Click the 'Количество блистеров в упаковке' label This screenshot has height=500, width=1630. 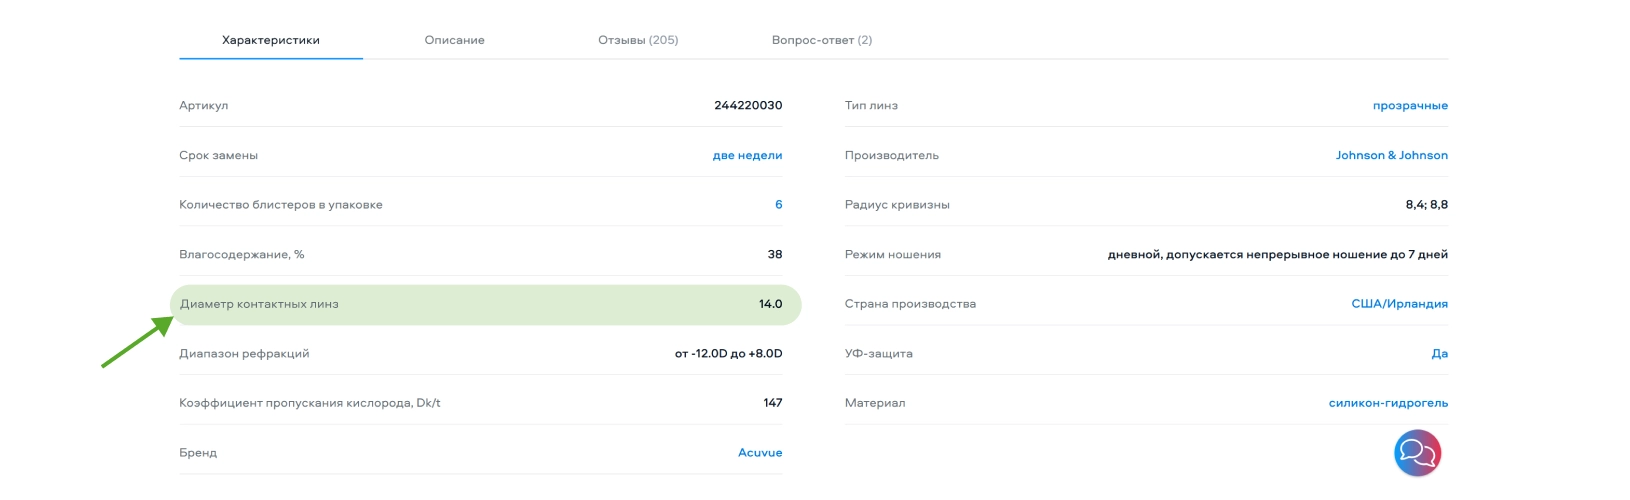coord(281,205)
